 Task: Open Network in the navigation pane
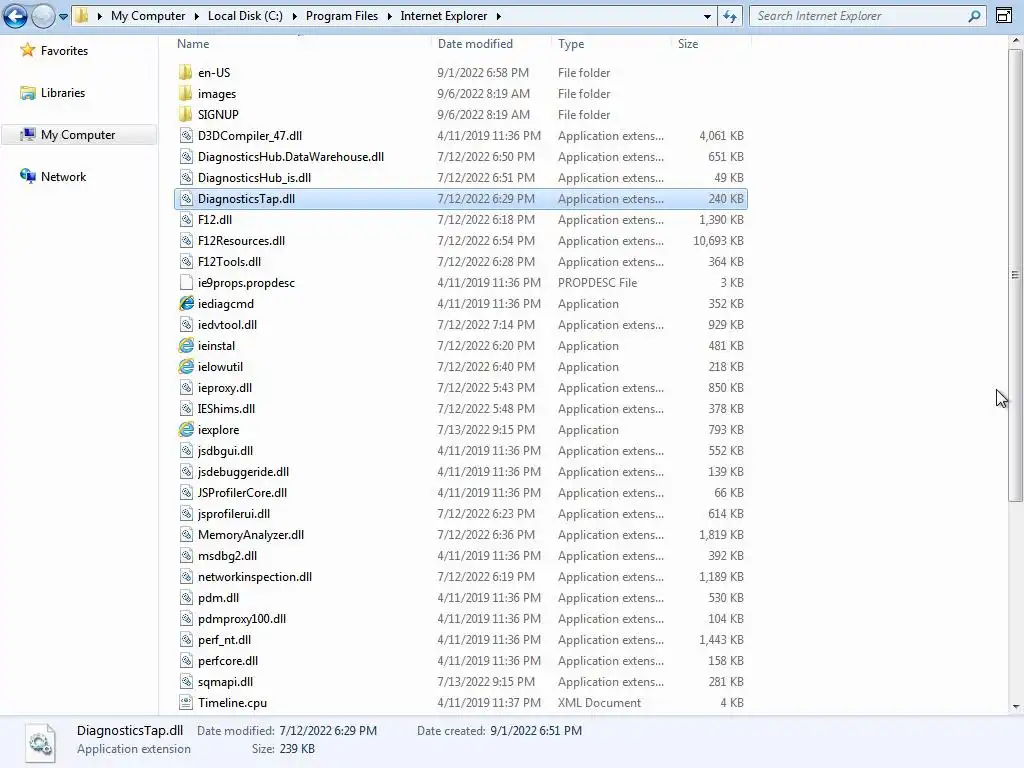click(x=63, y=176)
